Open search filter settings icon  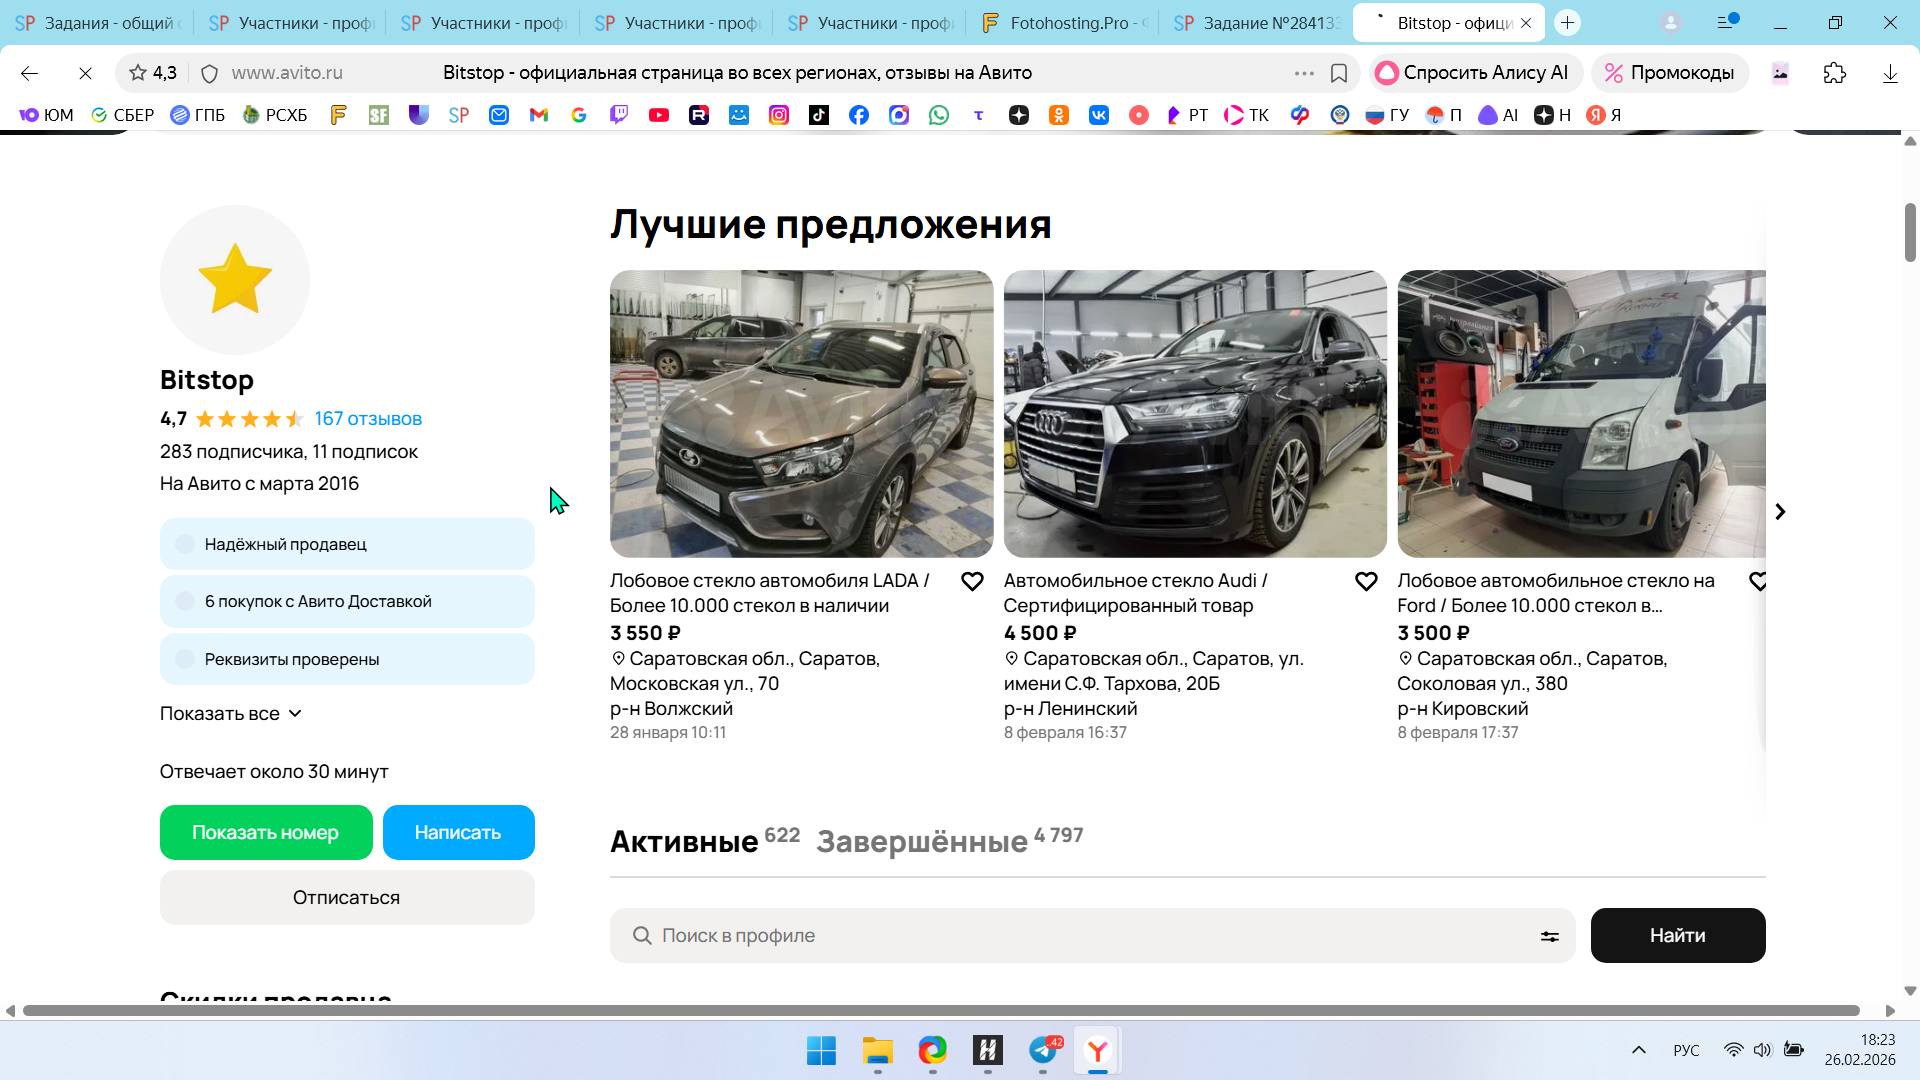point(1549,936)
